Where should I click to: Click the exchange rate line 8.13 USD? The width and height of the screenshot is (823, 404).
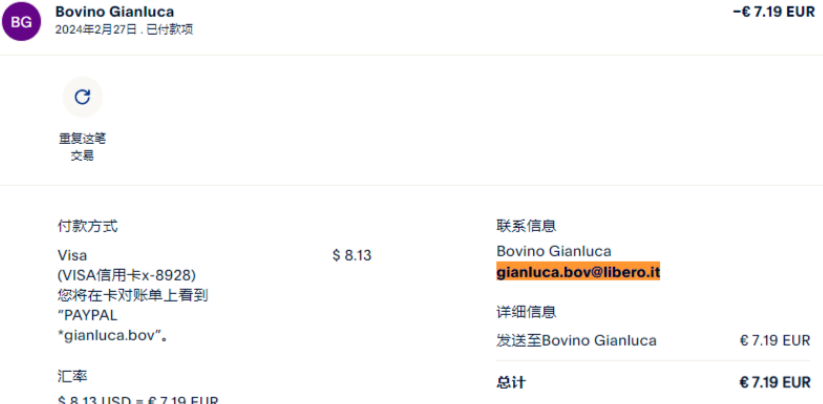pyautogui.click(x=138, y=399)
